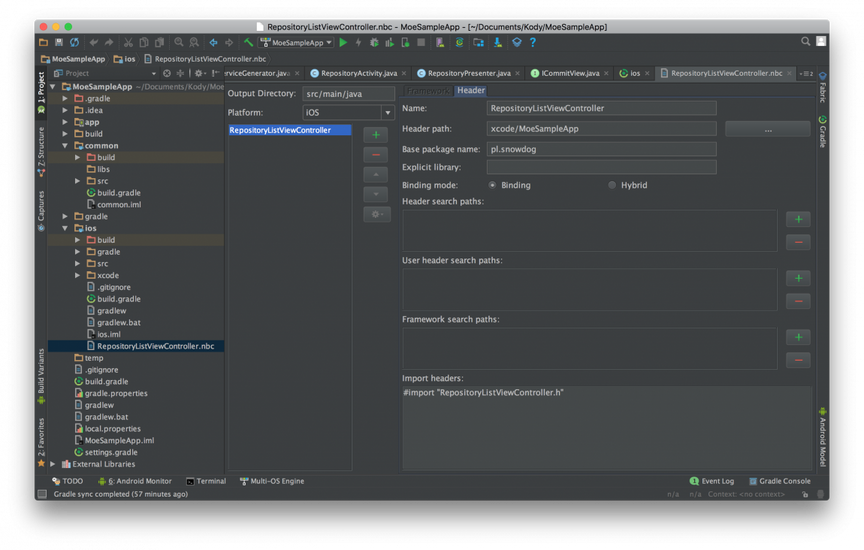The height and width of the screenshot is (550, 864).
Task: Click the Copy icon in toolbar
Action: pos(144,42)
